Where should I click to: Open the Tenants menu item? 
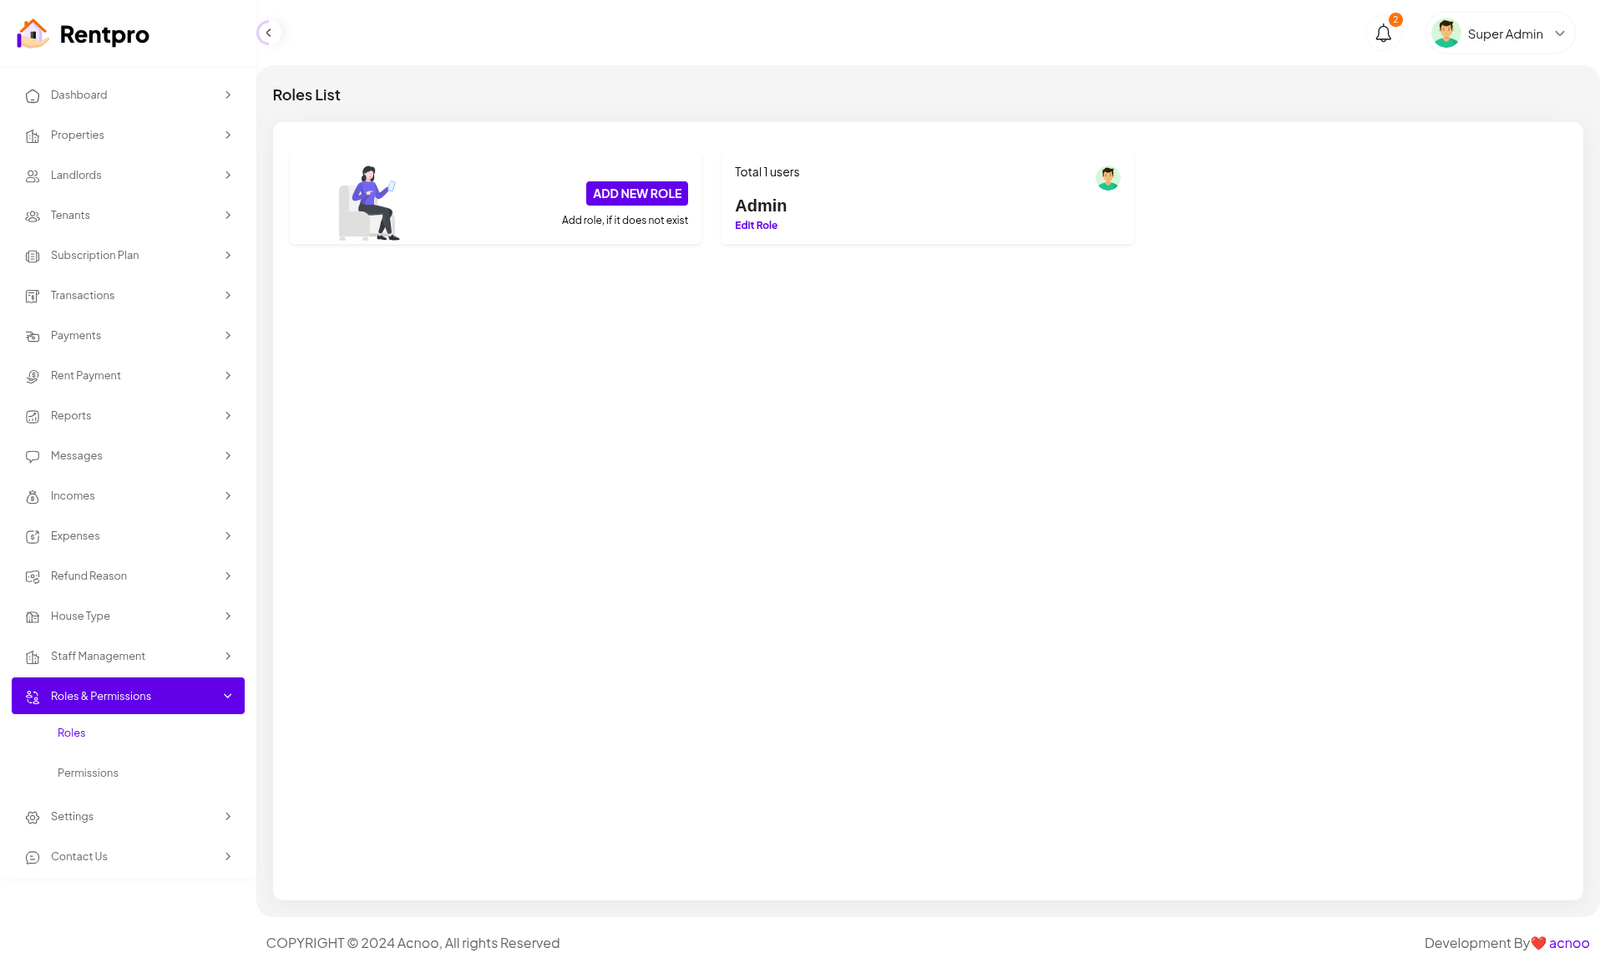click(x=70, y=215)
